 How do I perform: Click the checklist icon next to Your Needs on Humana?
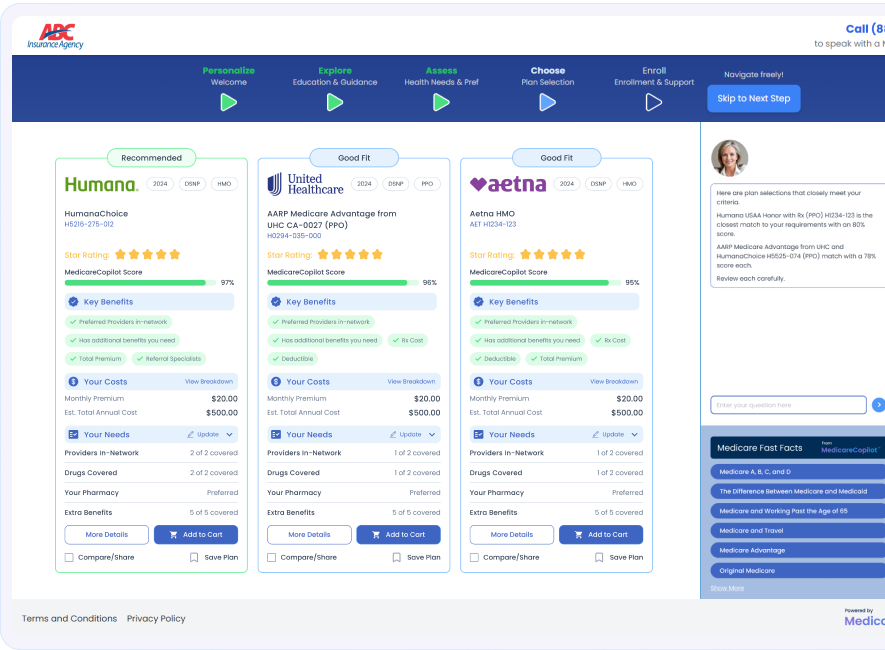(73, 435)
